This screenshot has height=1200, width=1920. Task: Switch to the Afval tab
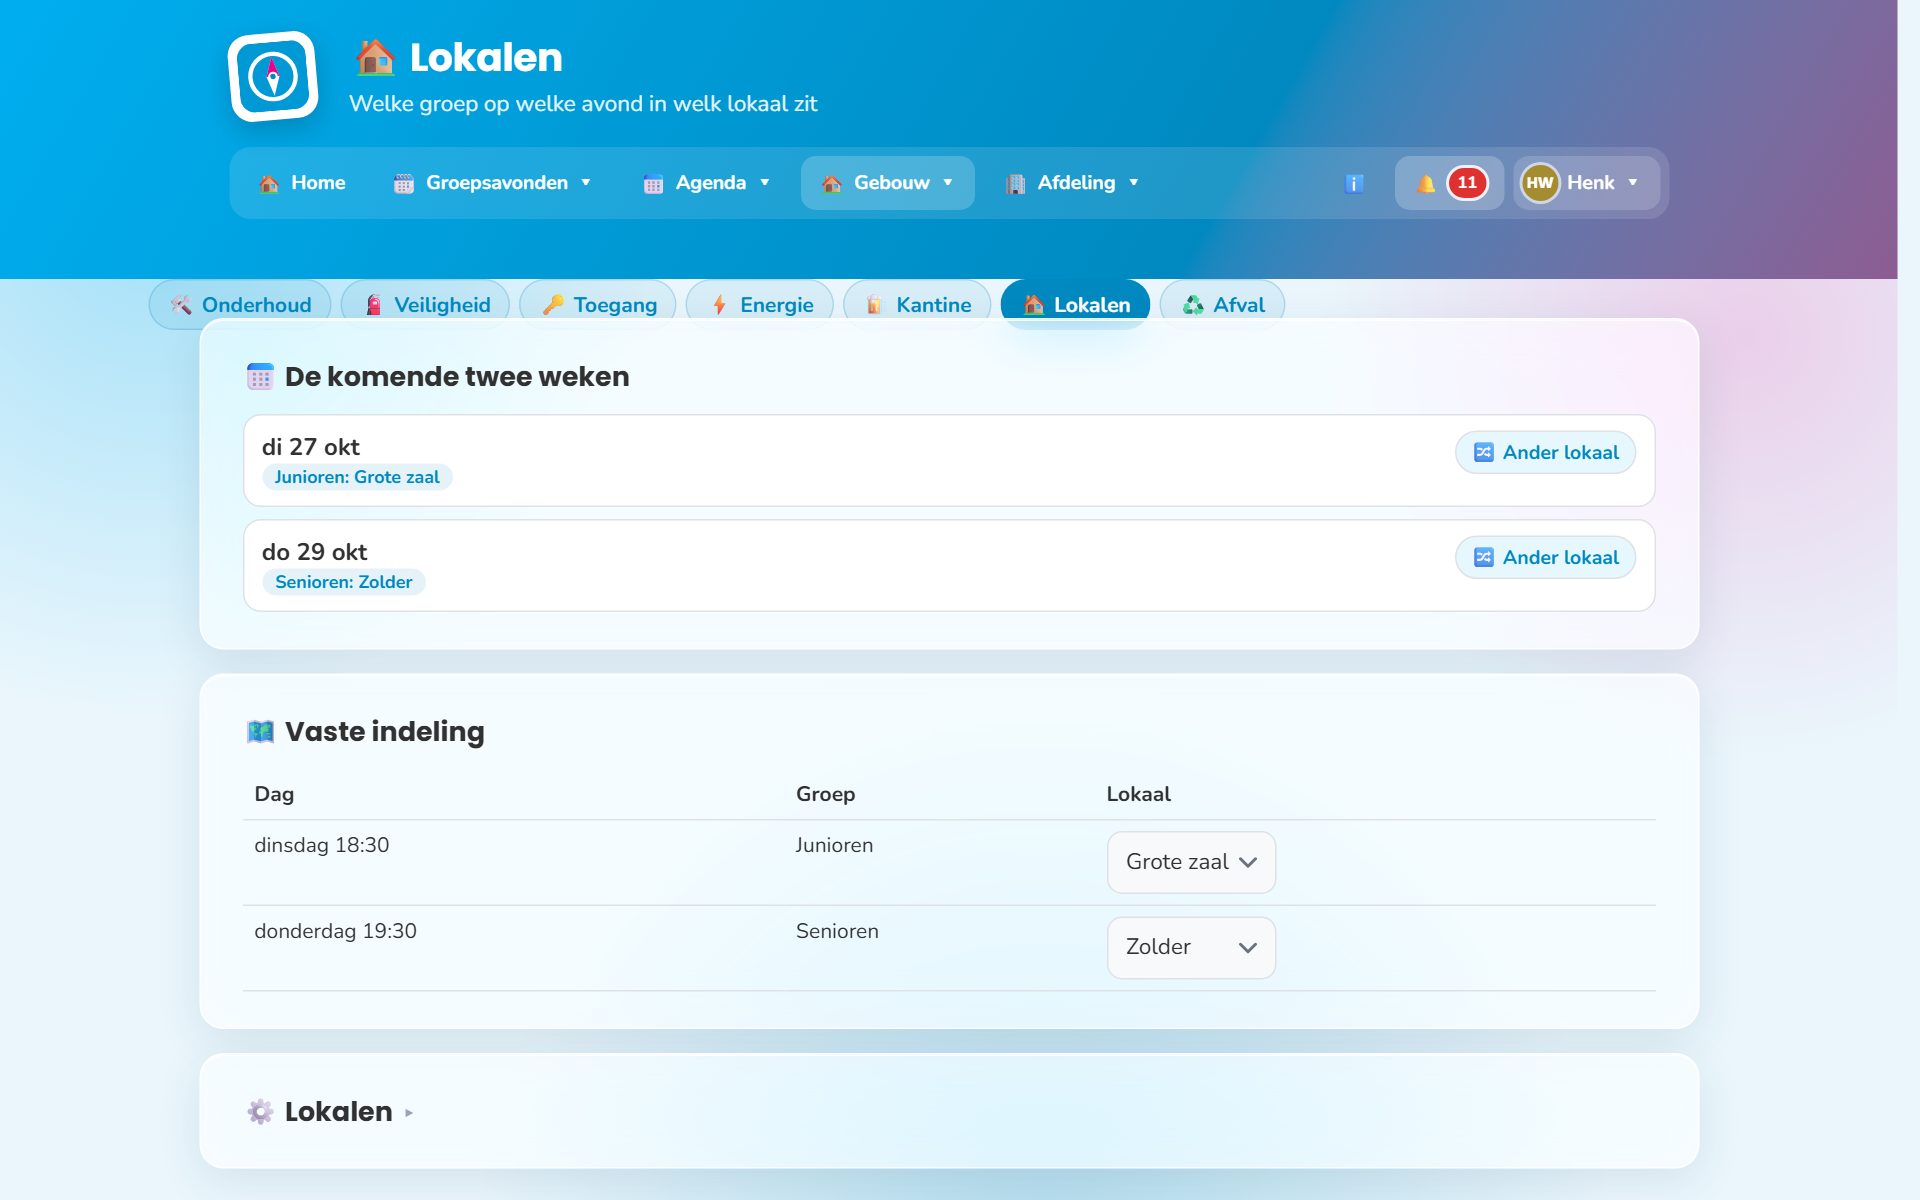(1222, 305)
